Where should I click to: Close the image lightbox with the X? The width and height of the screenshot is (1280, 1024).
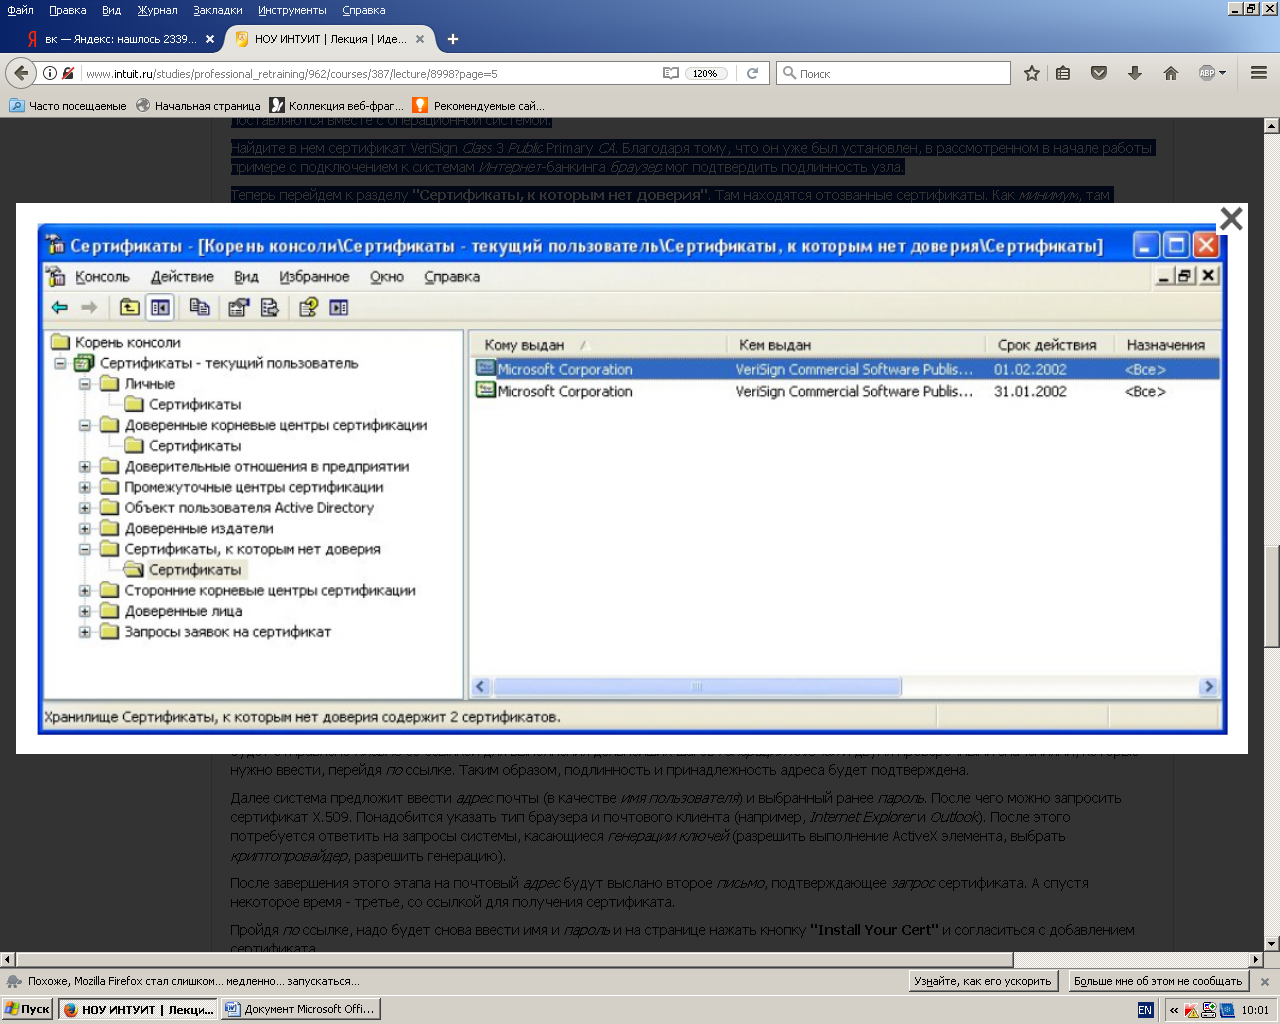tap(1231, 218)
